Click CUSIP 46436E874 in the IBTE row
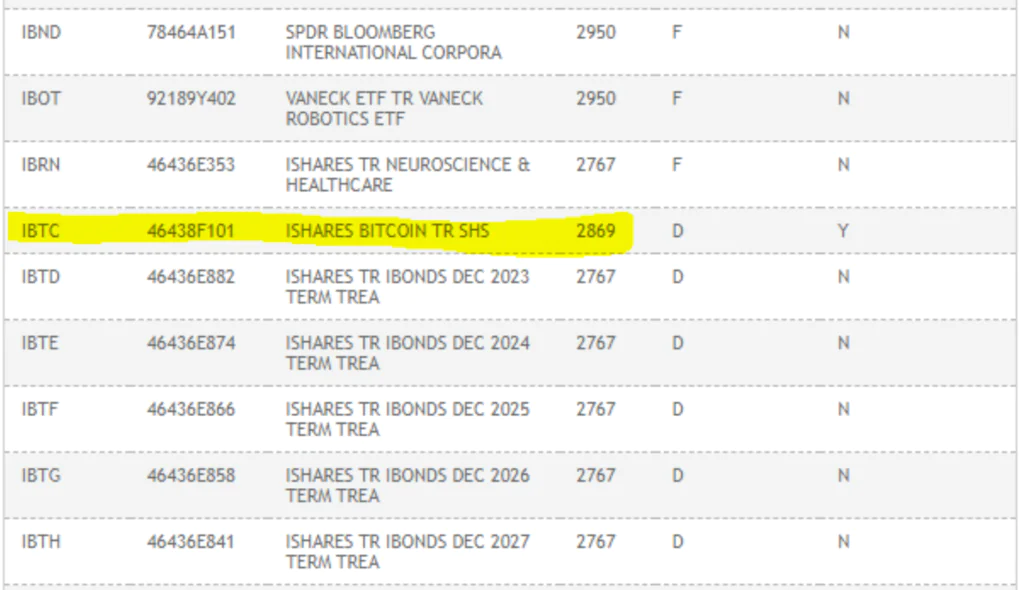The image size is (1024, 590). (x=191, y=343)
